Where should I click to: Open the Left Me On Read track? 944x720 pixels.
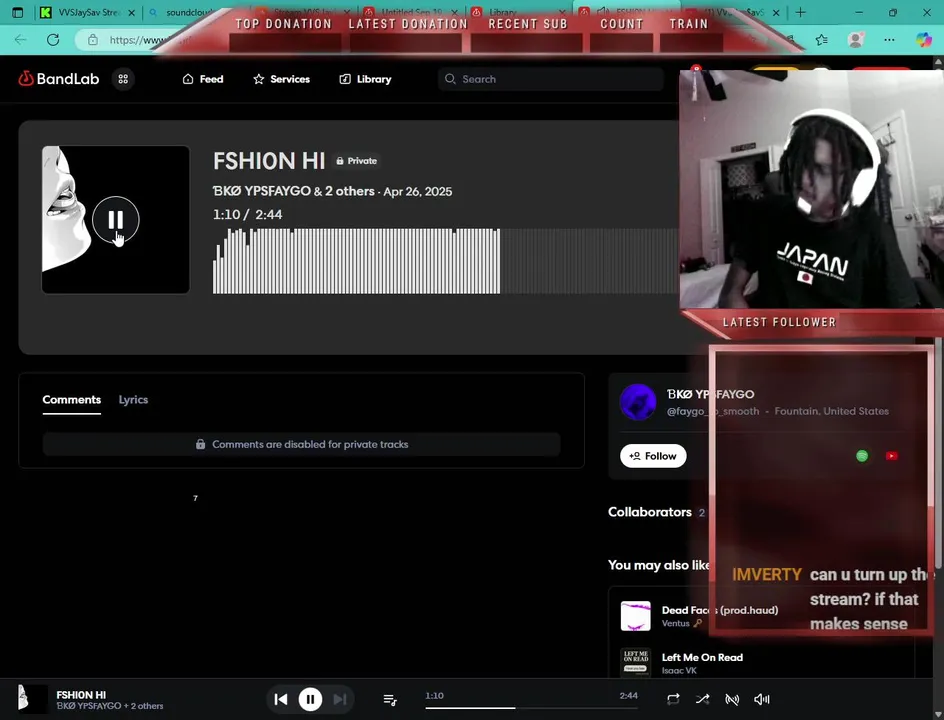pos(702,657)
